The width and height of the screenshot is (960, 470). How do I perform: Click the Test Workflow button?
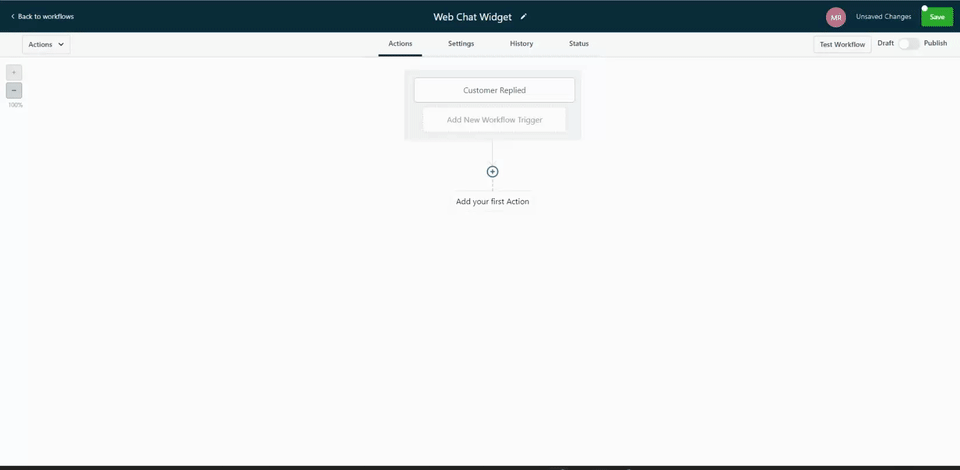point(842,44)
